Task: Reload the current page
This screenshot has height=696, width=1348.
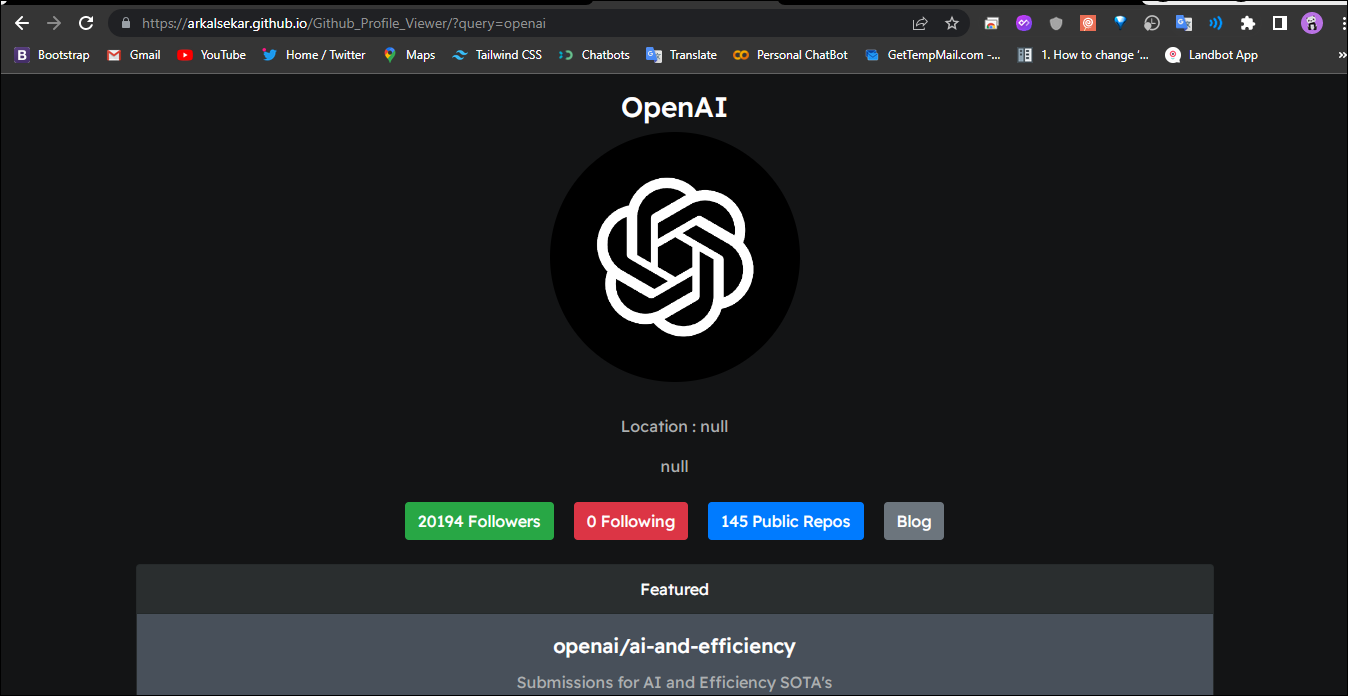Action: [86, 23]
